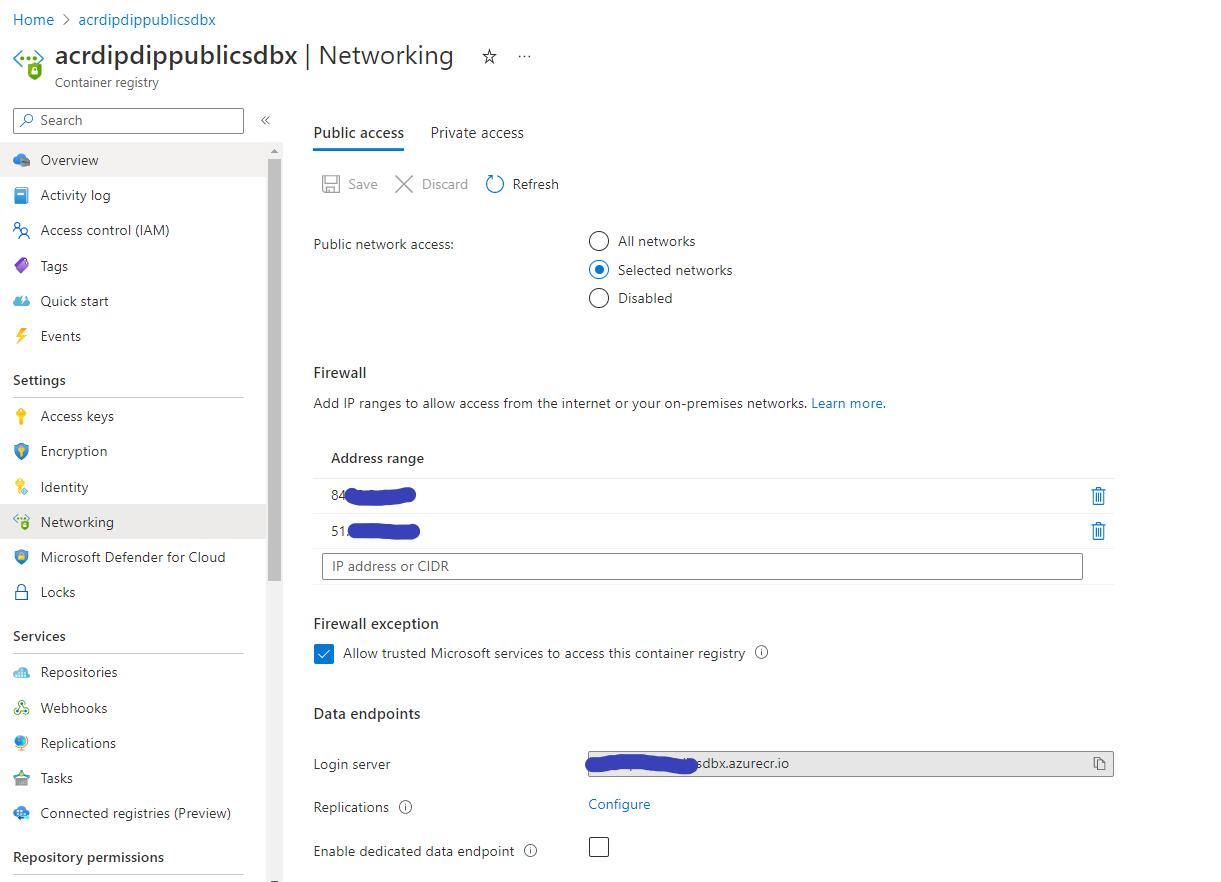The image size is (1221, 882).
Task: Click the Locks padlock icon
Action: point(21,592)
